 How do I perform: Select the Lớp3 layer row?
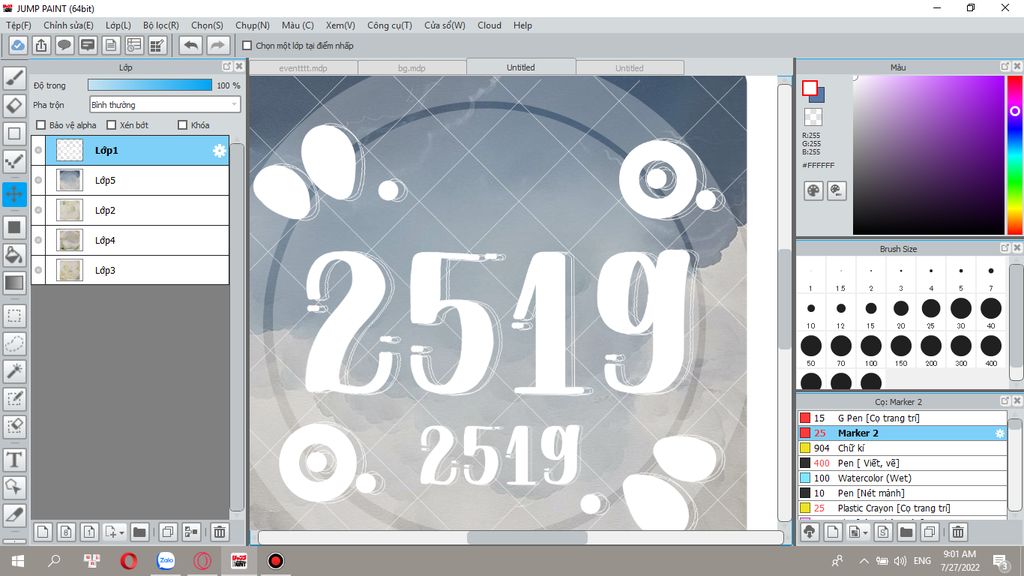tap(130, 270)
